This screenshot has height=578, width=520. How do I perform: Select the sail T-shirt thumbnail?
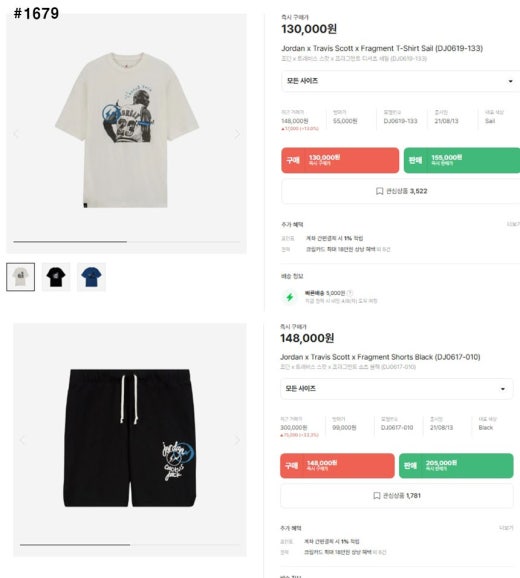[x=21, y=277]
